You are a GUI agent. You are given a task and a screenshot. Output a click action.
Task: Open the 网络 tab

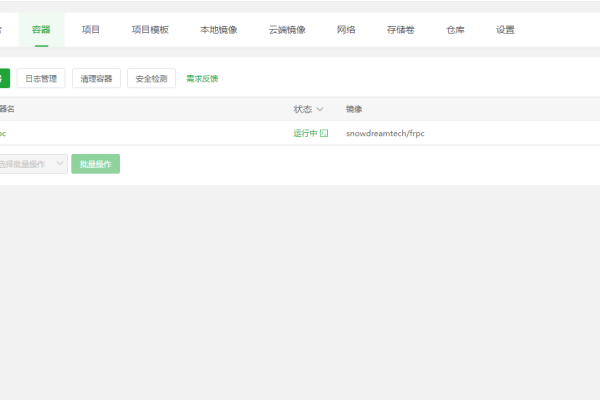pyautogui.click(x=346, y=30)
